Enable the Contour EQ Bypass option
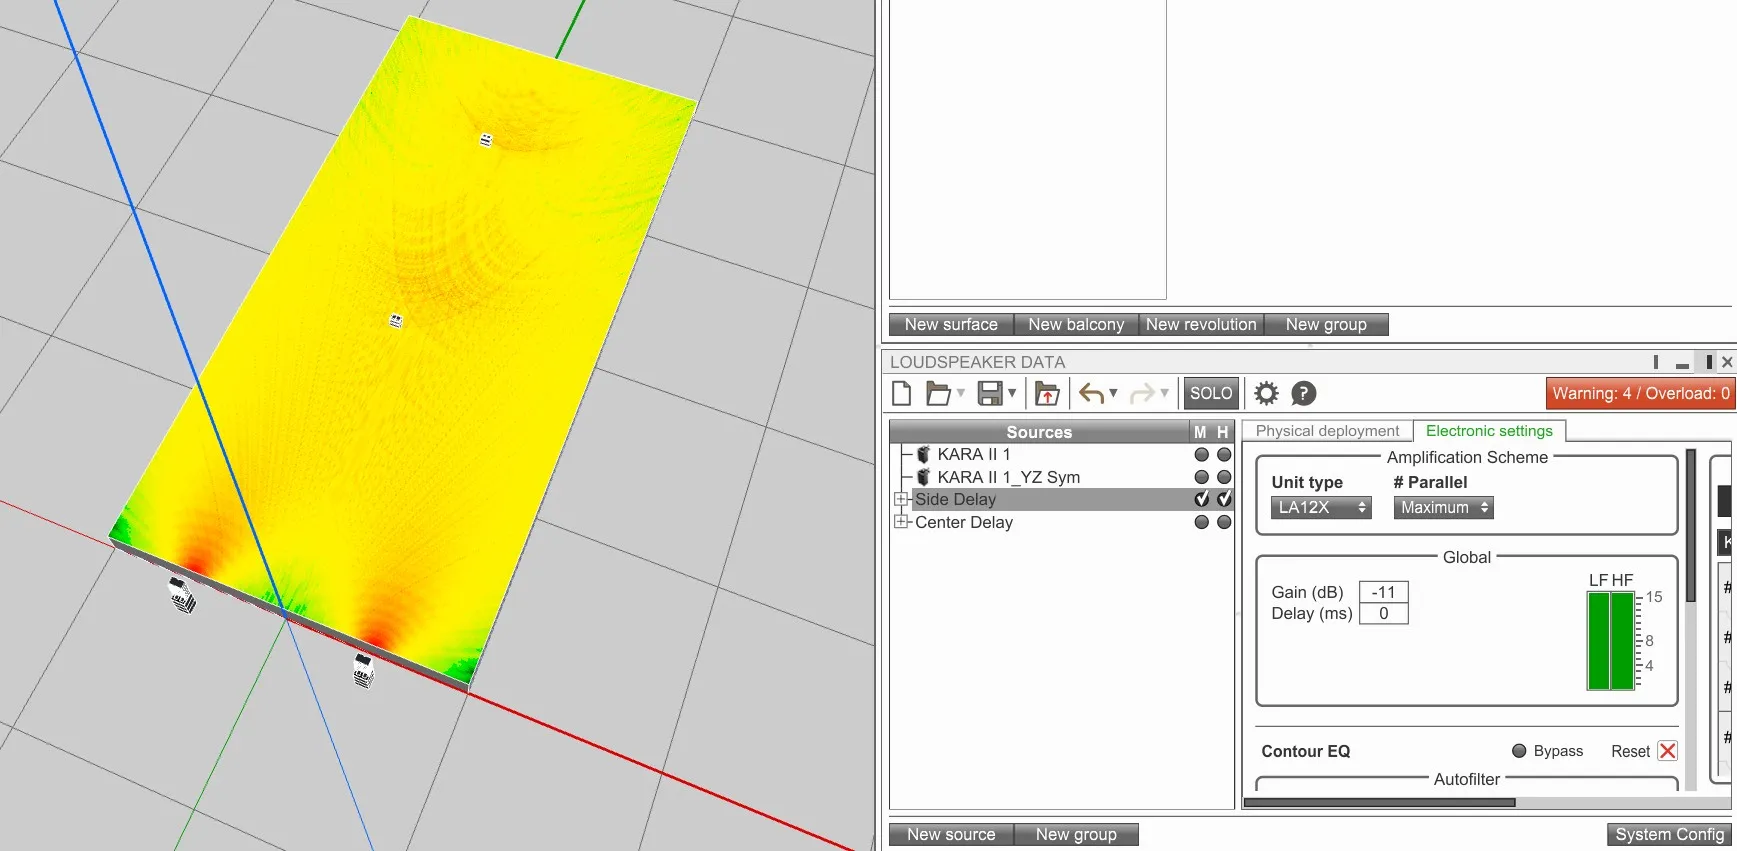The width and height of the screenshot is (1737, 851). (1519, 751)
